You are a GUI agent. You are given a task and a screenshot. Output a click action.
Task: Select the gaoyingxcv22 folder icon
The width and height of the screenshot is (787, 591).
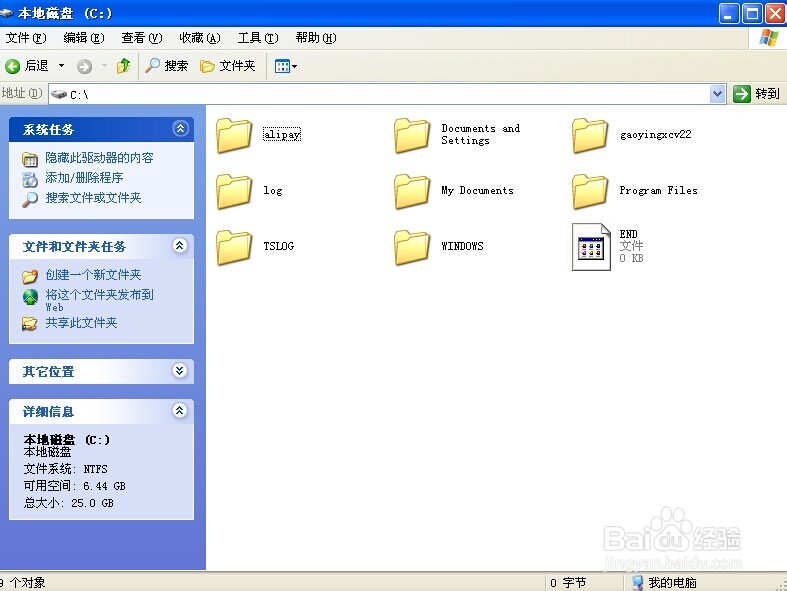pyautogui.click(x=590, y=135)
